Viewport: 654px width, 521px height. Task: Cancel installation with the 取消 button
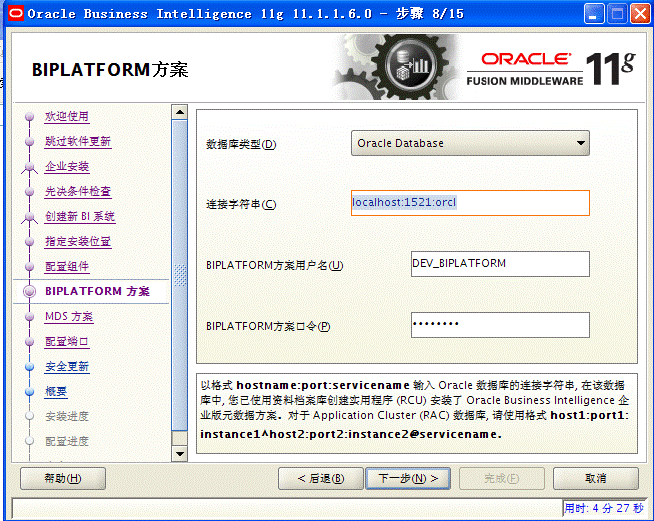click(x=596, y=478)
